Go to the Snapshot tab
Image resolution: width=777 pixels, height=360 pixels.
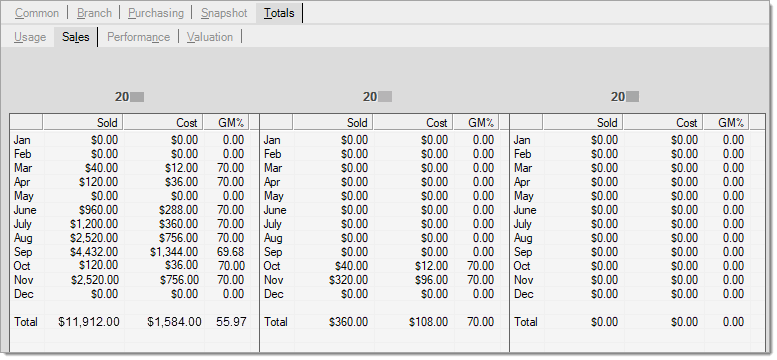tap(224, 13)
